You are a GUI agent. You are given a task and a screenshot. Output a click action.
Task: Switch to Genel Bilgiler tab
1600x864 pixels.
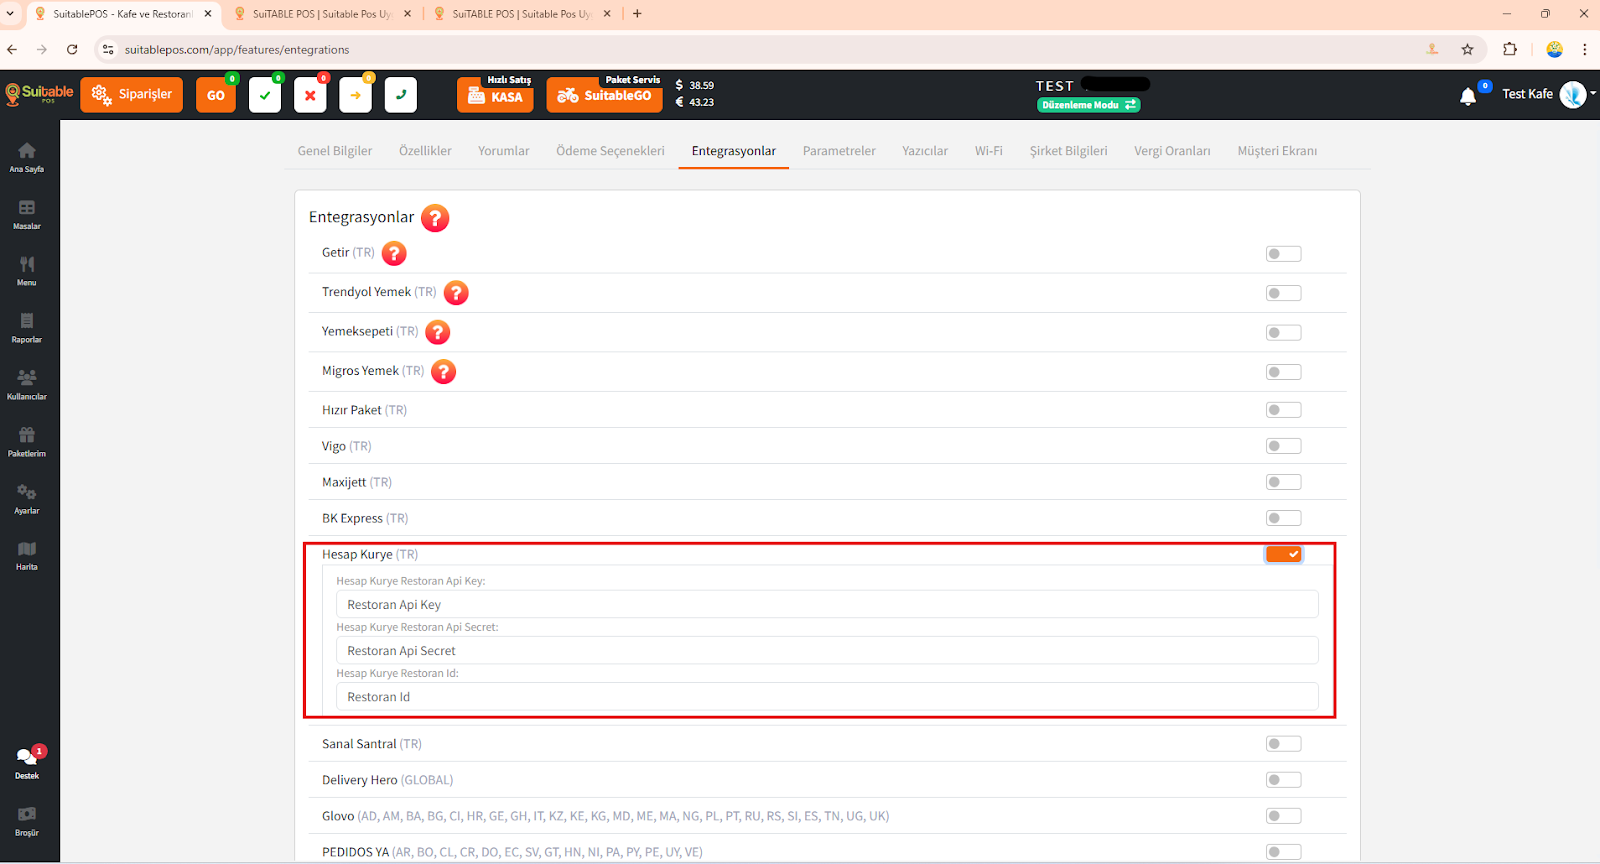tap(335, 151)
